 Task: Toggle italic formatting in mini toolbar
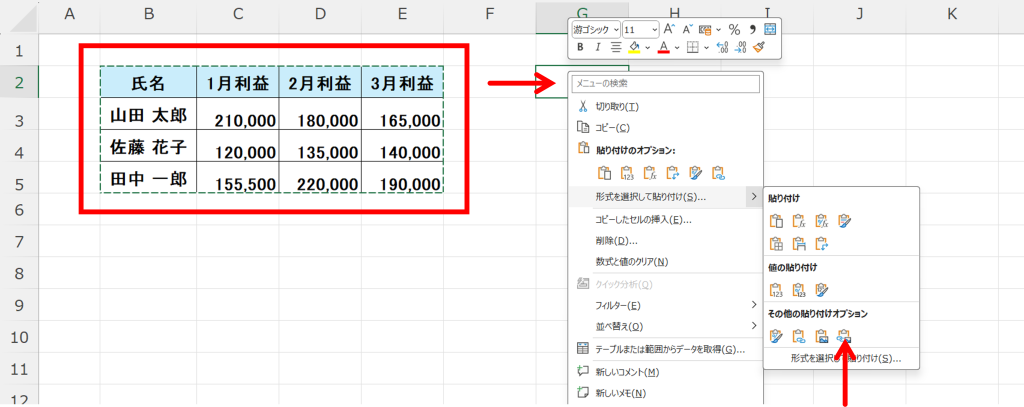(598, 47)
